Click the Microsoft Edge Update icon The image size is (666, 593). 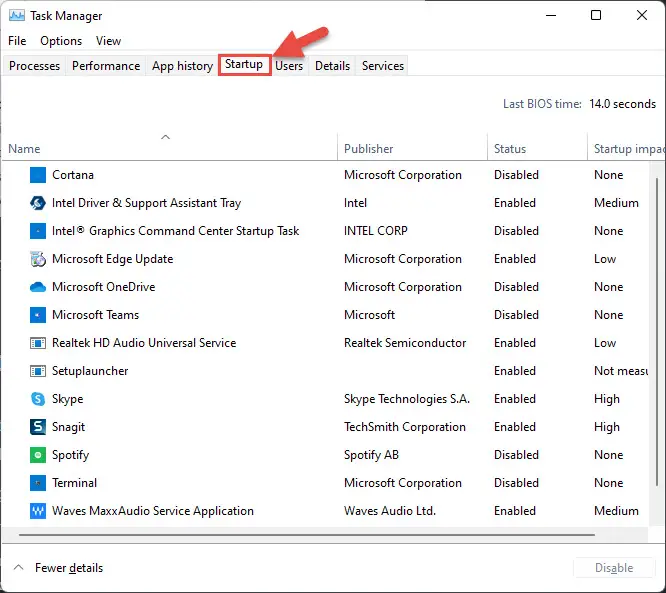coord(38,259)
